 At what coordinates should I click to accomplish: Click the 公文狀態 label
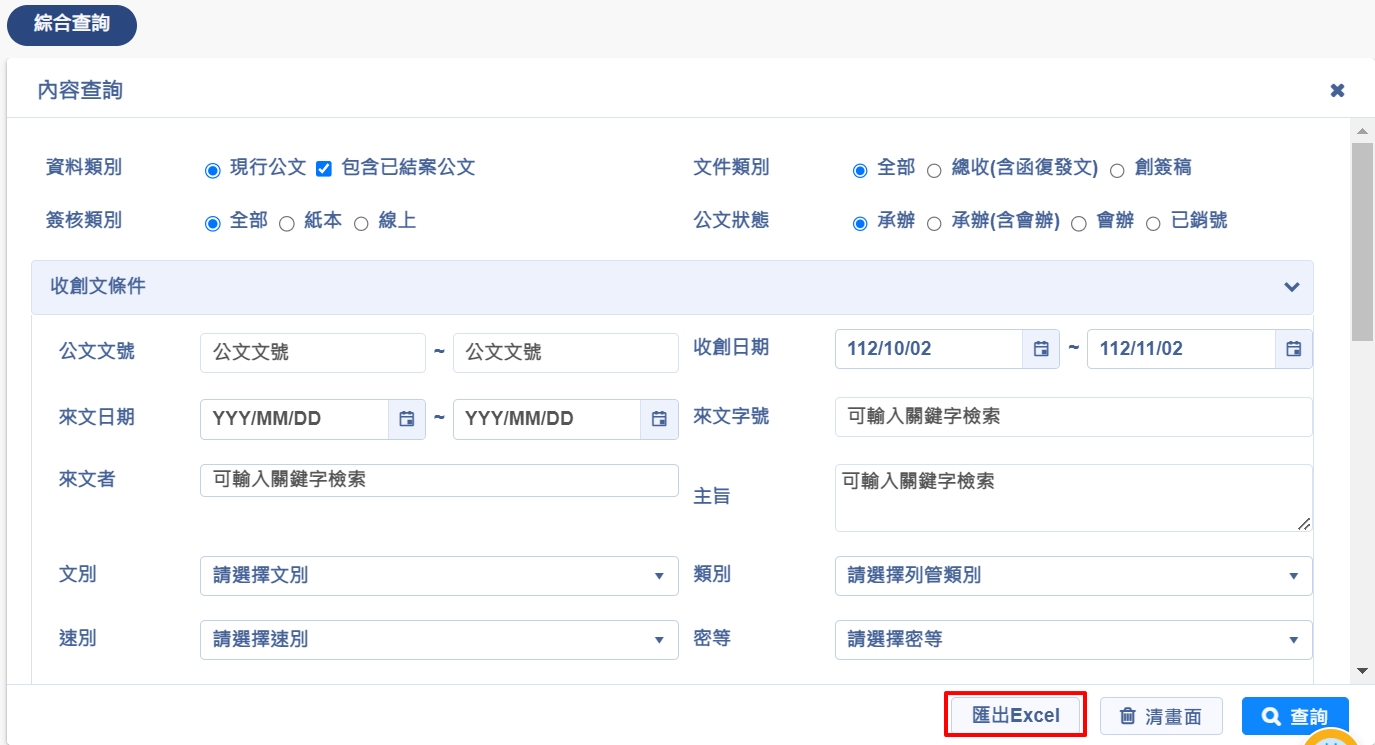point(732,221)
